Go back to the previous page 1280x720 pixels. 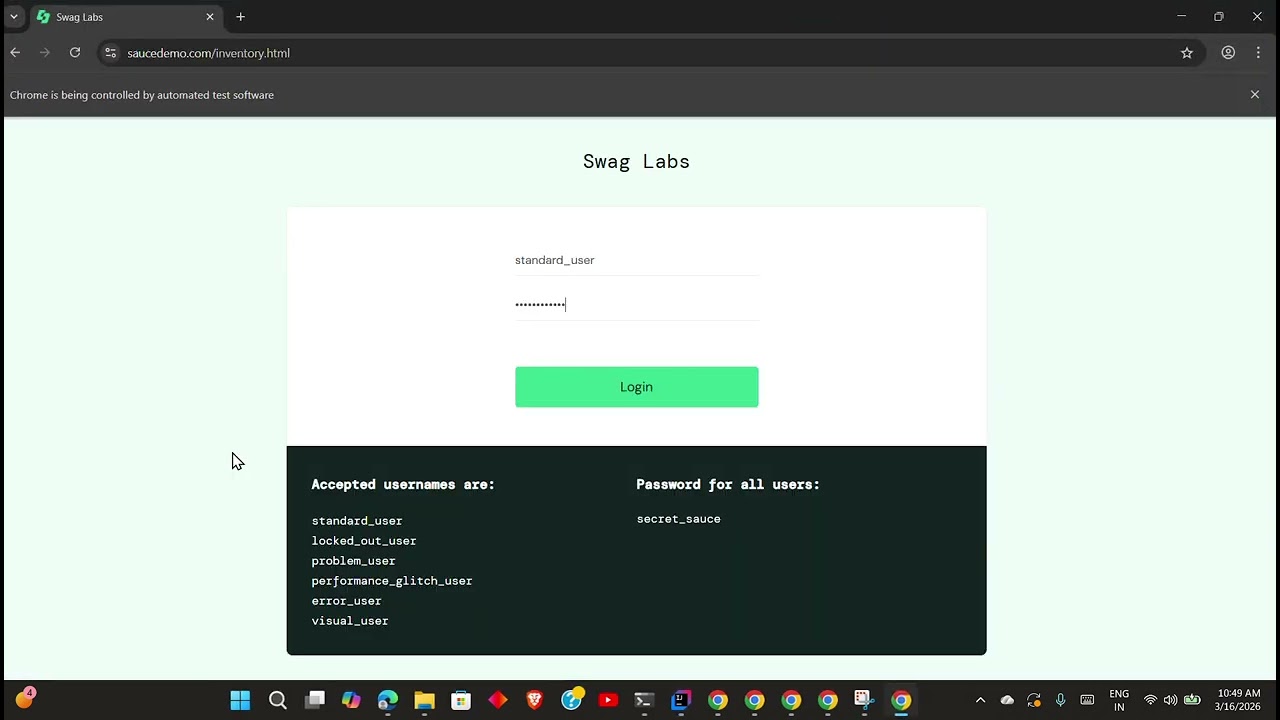pos(15,53)
